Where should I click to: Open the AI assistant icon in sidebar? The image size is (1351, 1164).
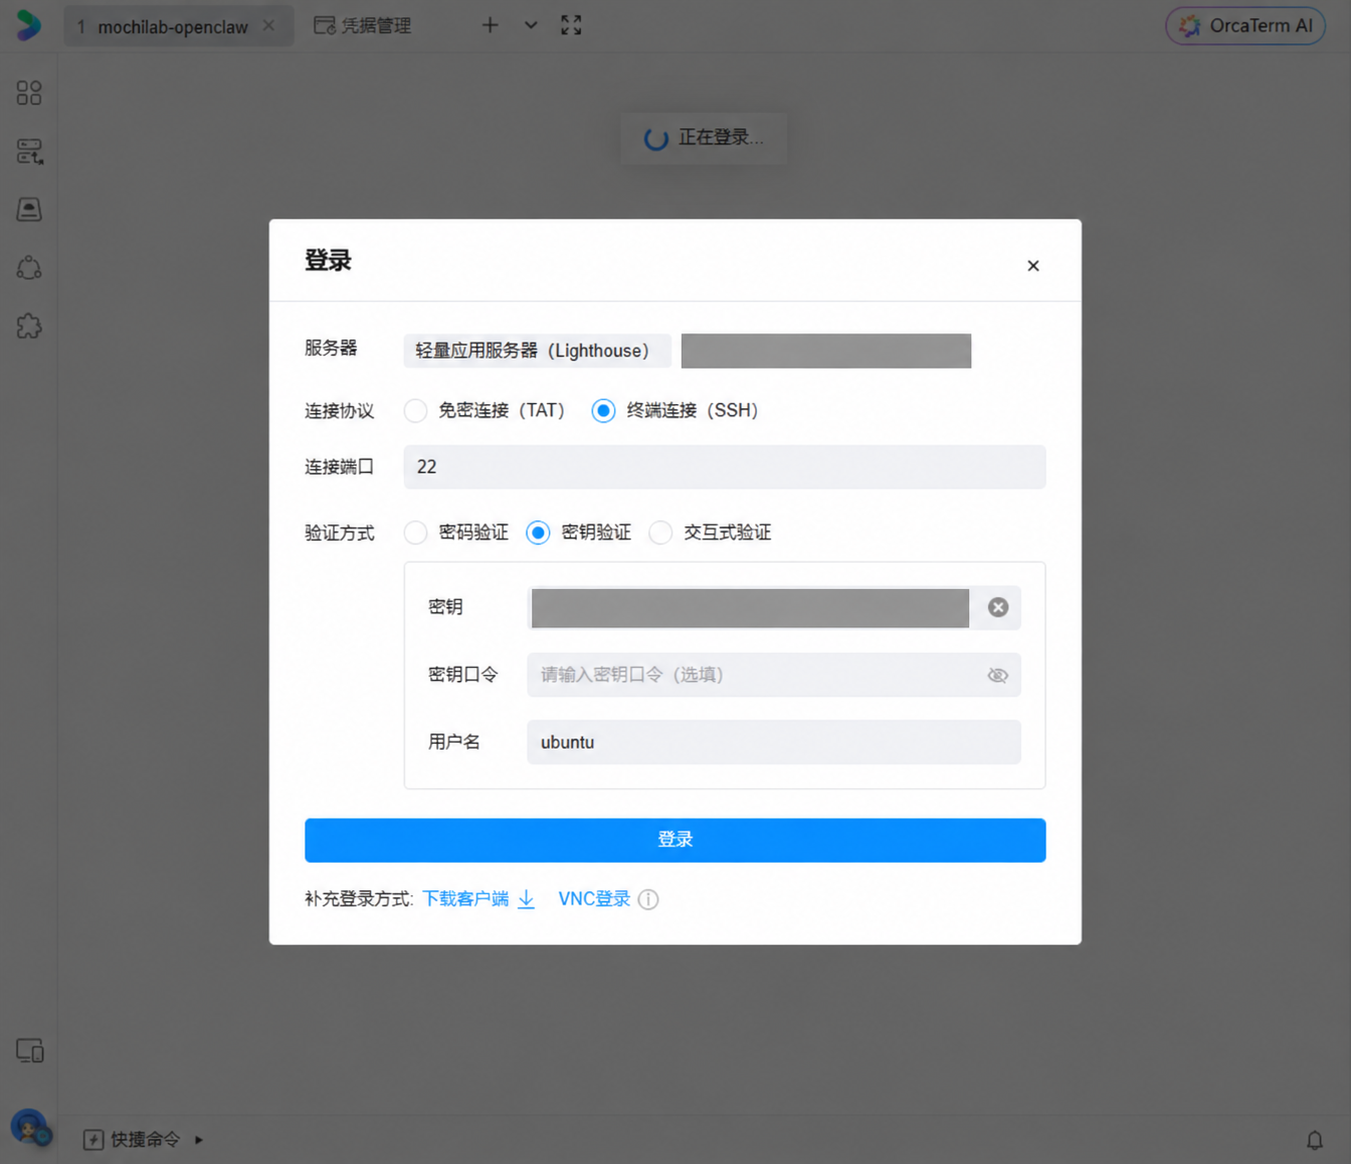click(x=29, y=268)
